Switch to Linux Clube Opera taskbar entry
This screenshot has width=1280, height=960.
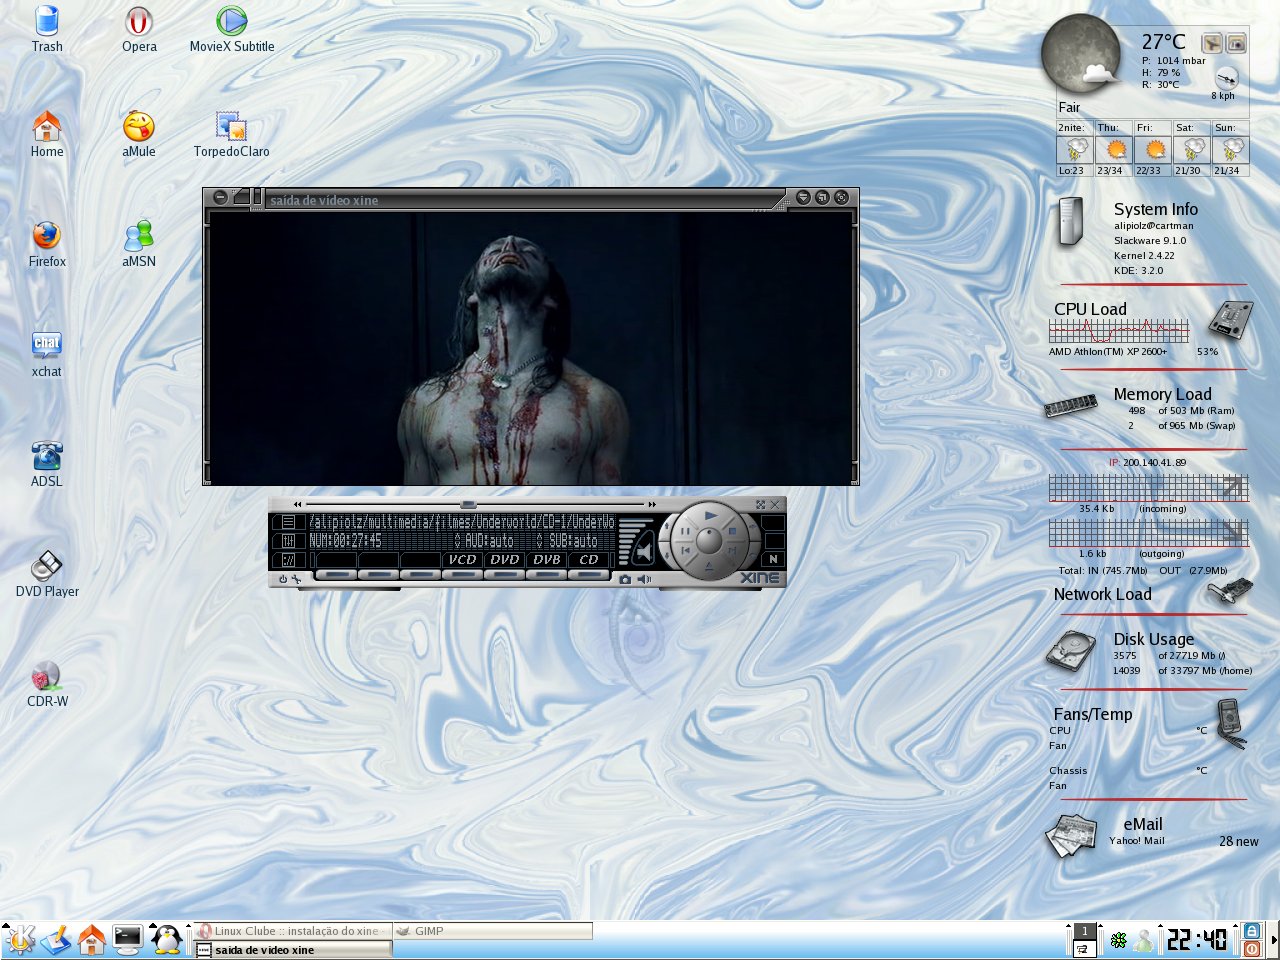[292, 931]
